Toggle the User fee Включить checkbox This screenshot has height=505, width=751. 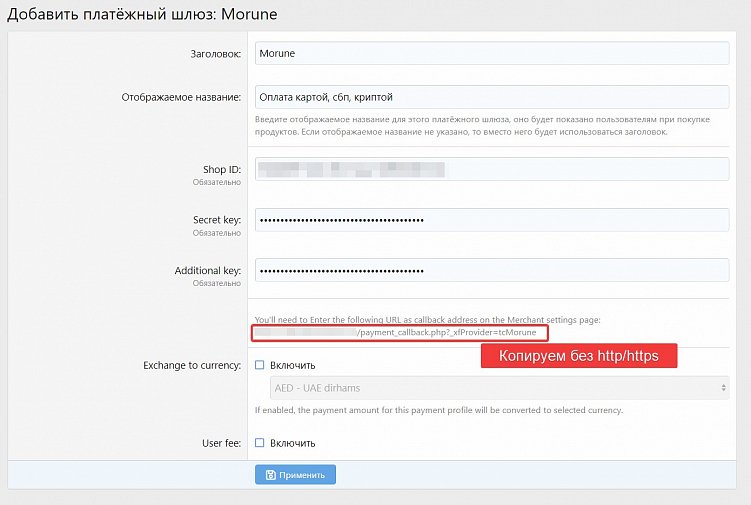tap(260, 443)
